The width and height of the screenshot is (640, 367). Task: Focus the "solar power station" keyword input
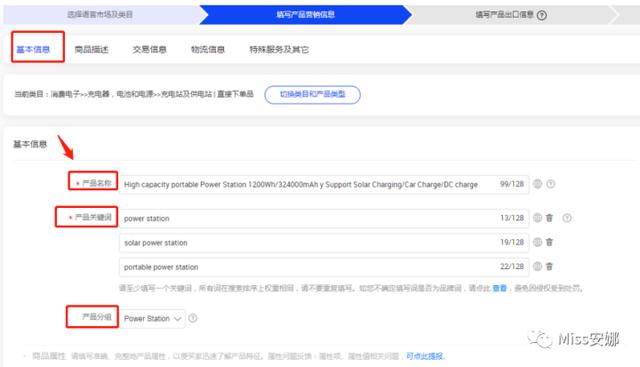[x=324, y=242]
